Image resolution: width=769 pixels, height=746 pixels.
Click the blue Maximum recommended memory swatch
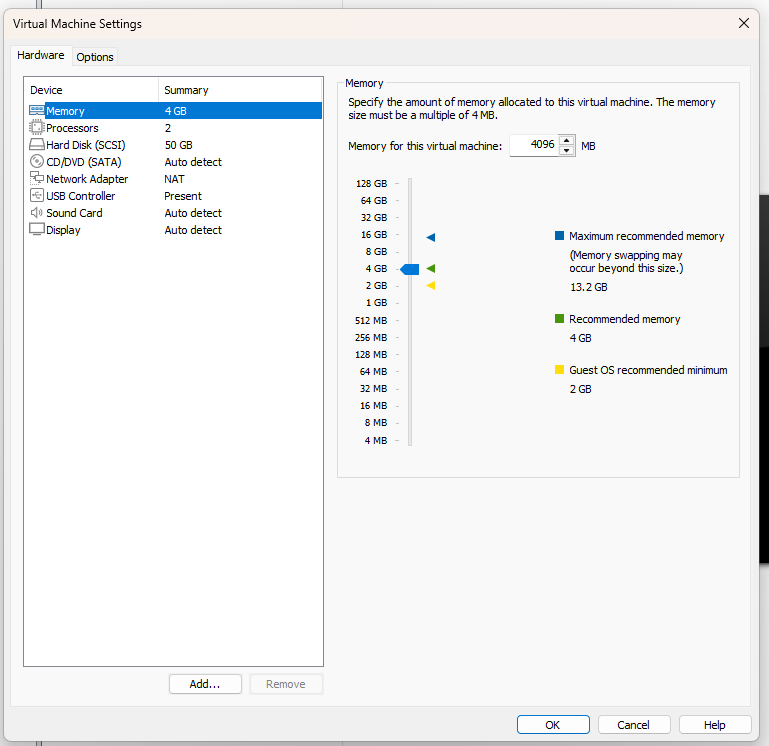pos(559,235)
